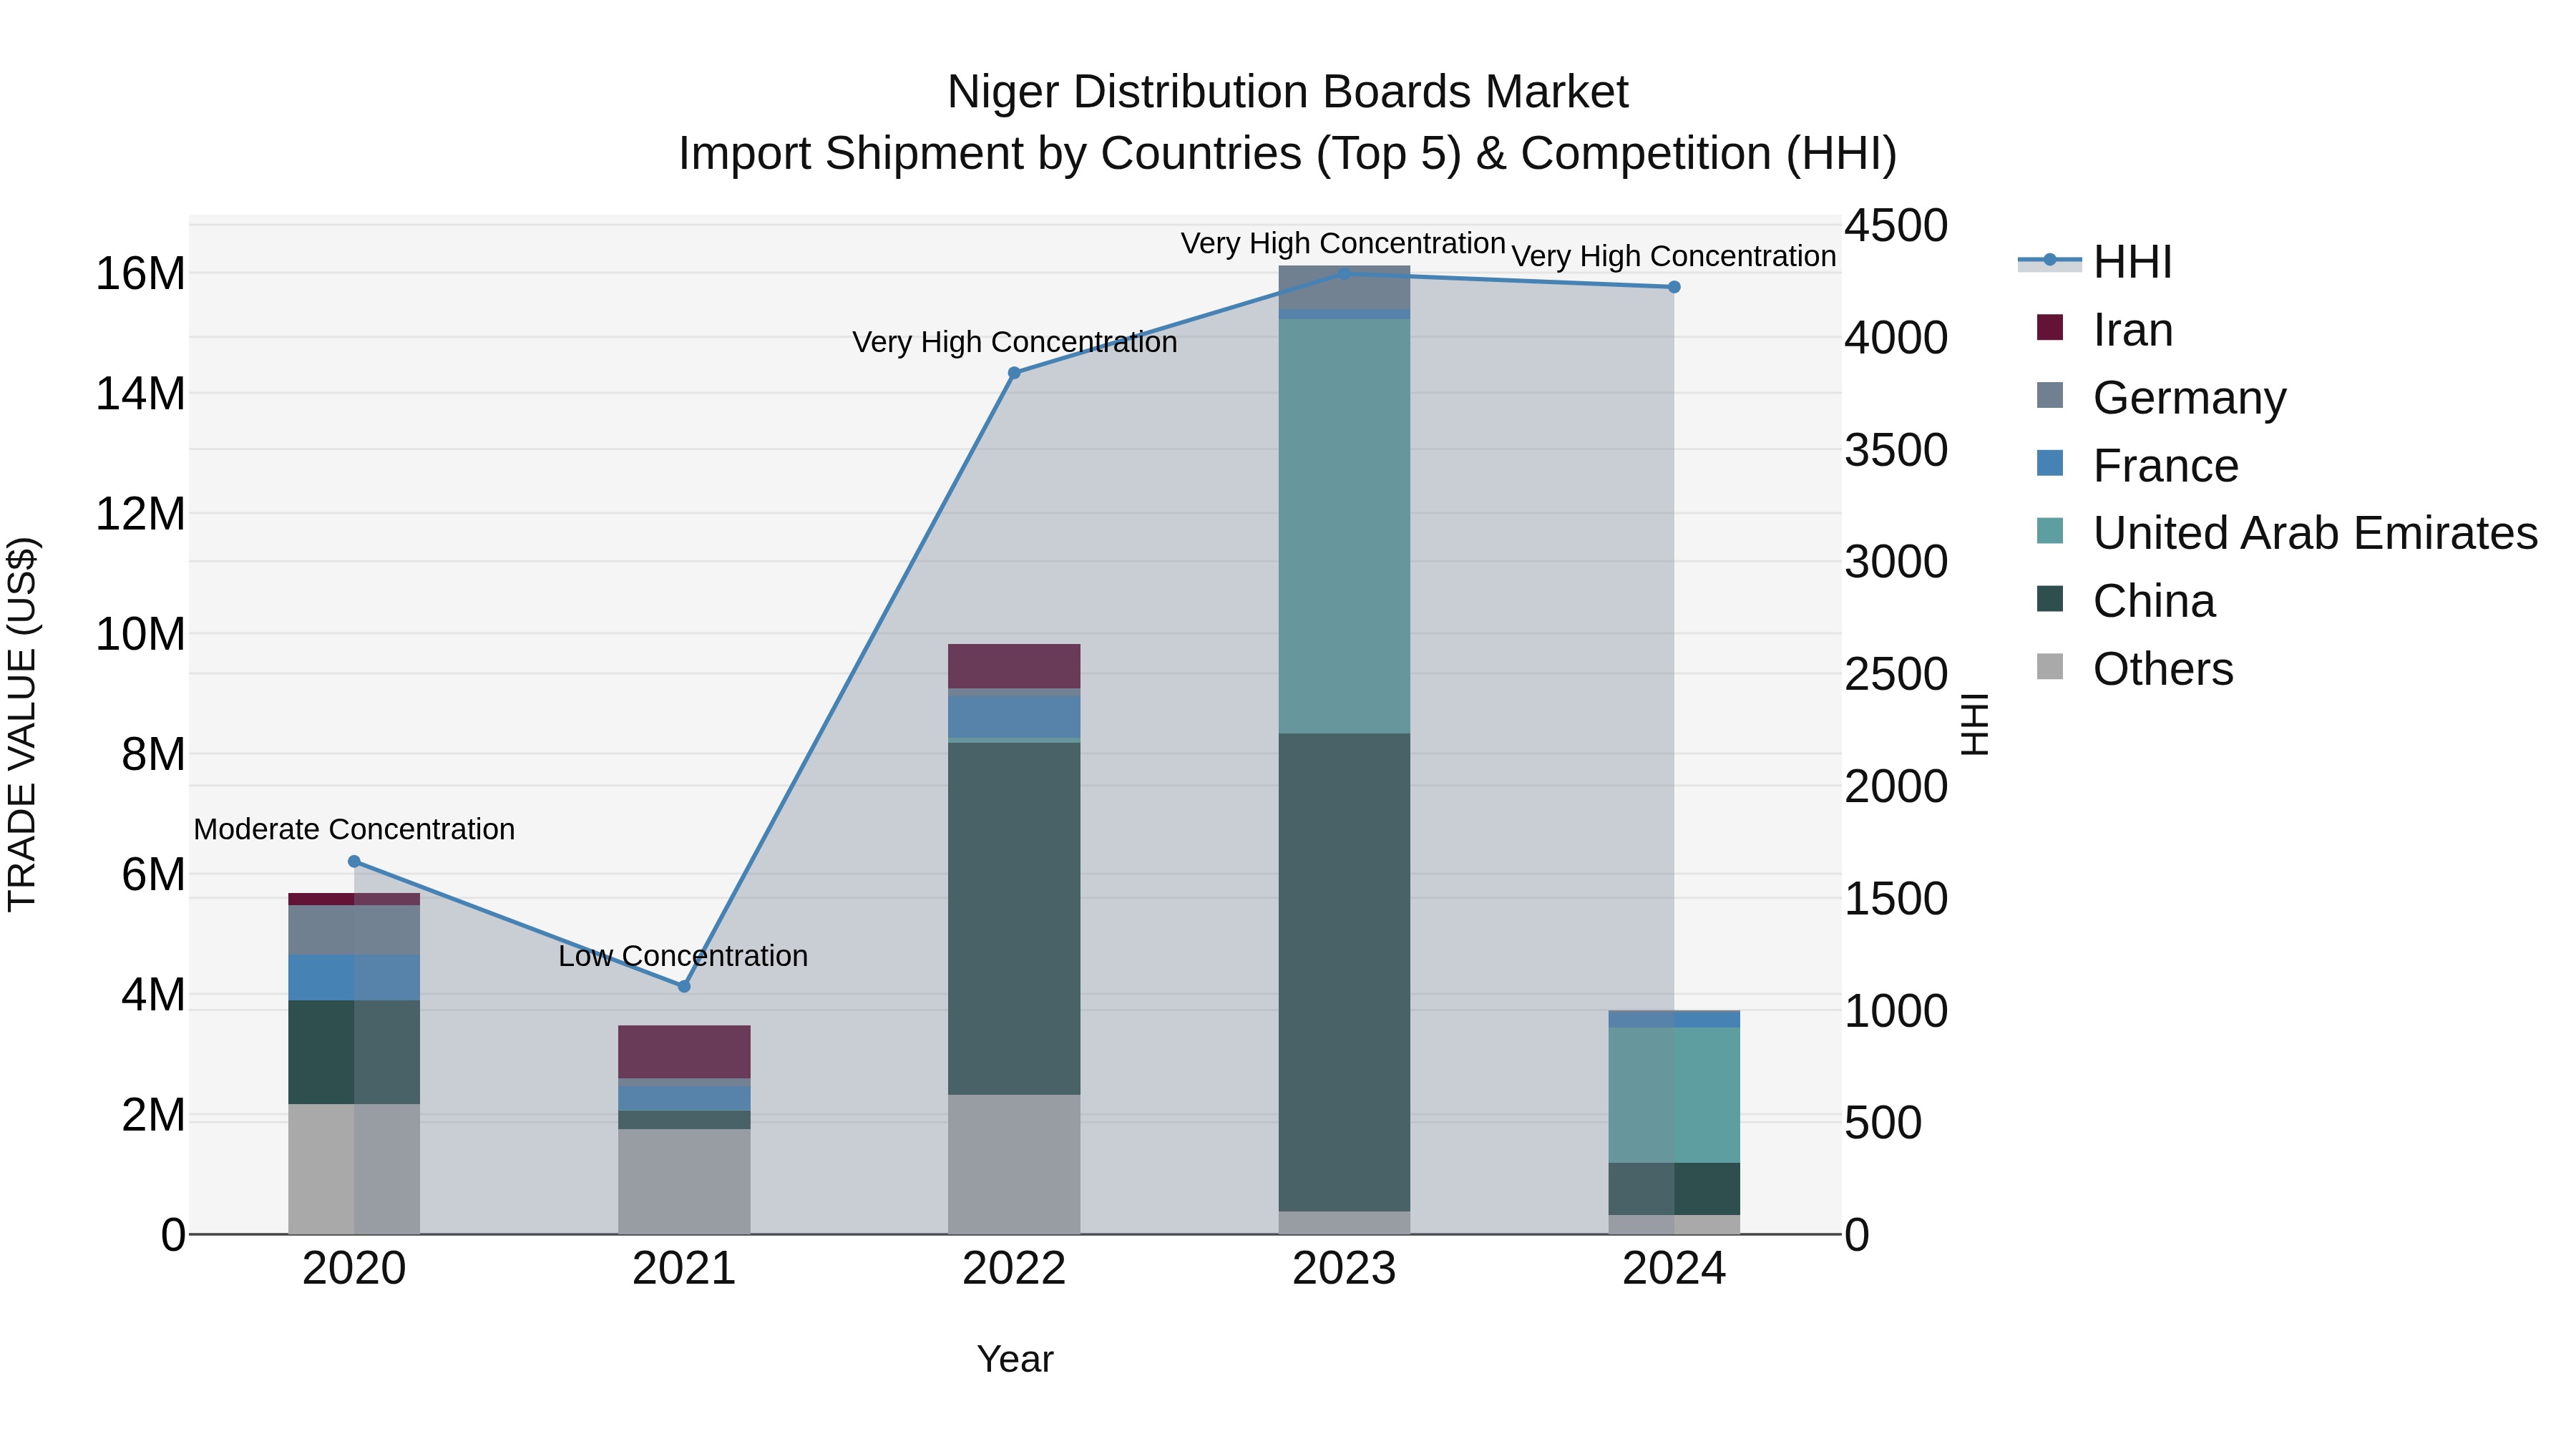Click the 2020 x-axis label
2576x1449 pixels.
tap(354, 1269)
